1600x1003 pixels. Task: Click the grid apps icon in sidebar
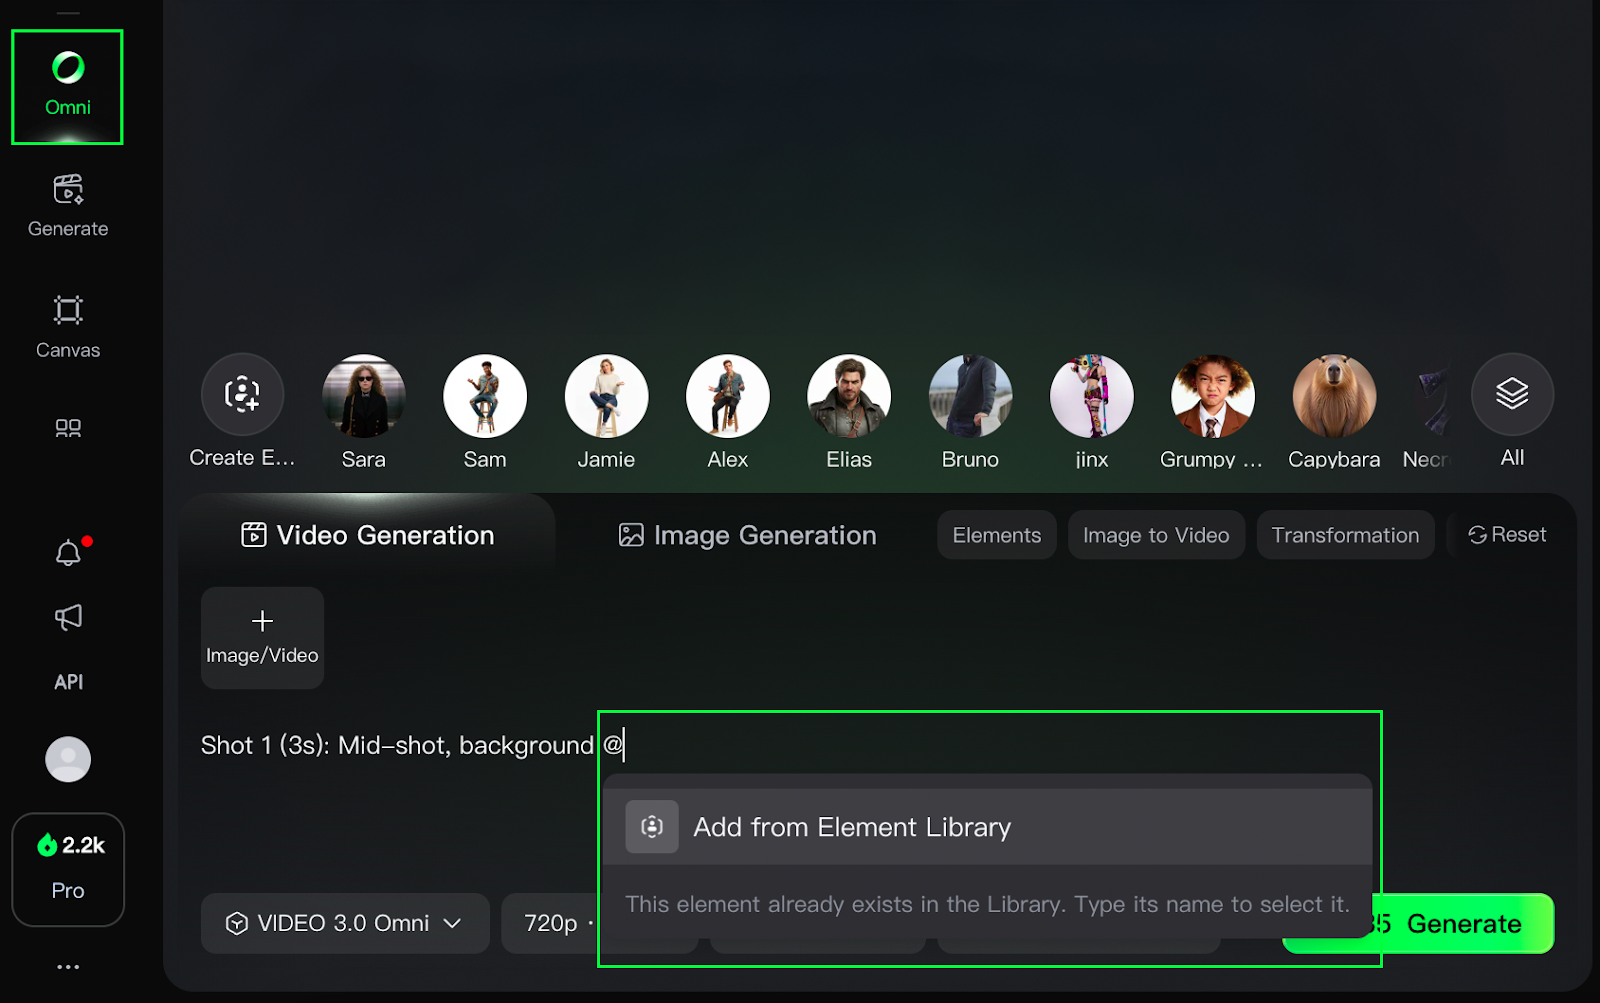(x=67, y=428)
